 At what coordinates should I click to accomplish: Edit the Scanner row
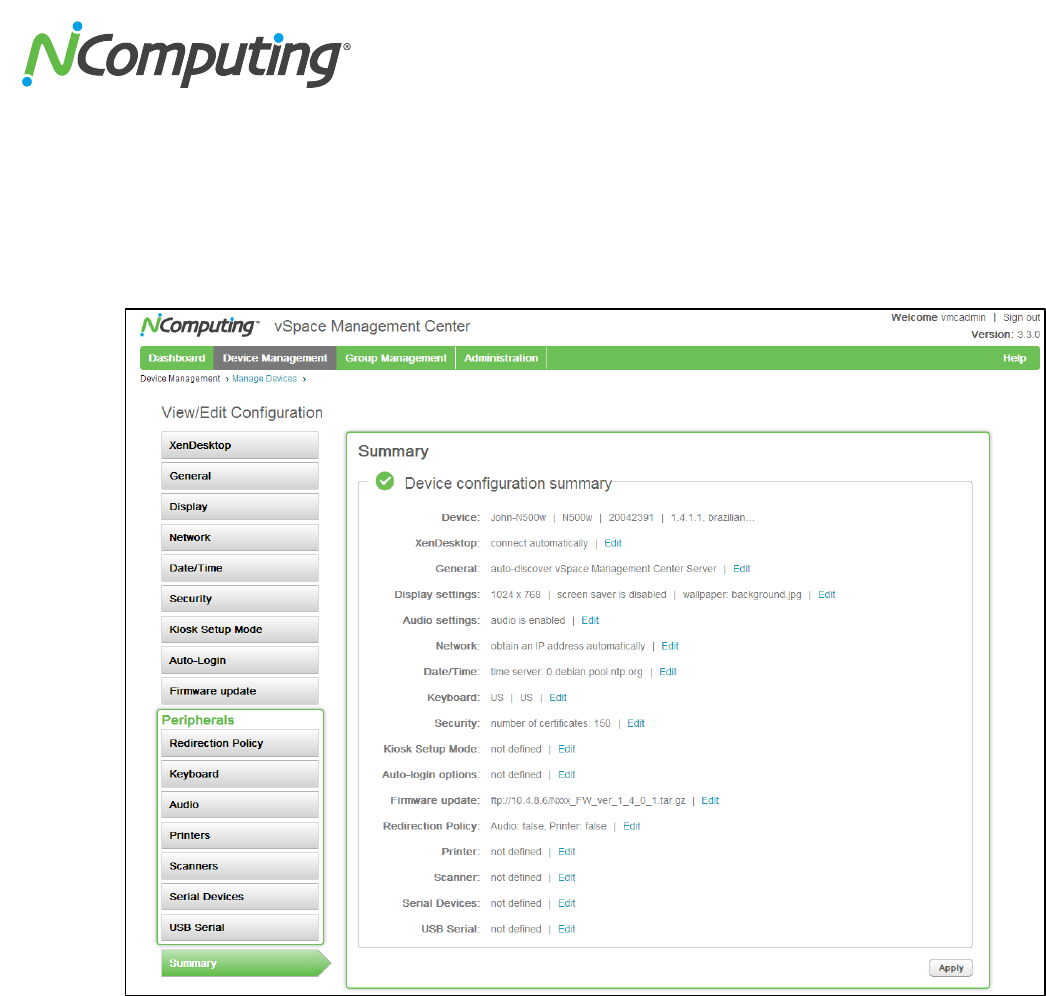pos(566,877)
